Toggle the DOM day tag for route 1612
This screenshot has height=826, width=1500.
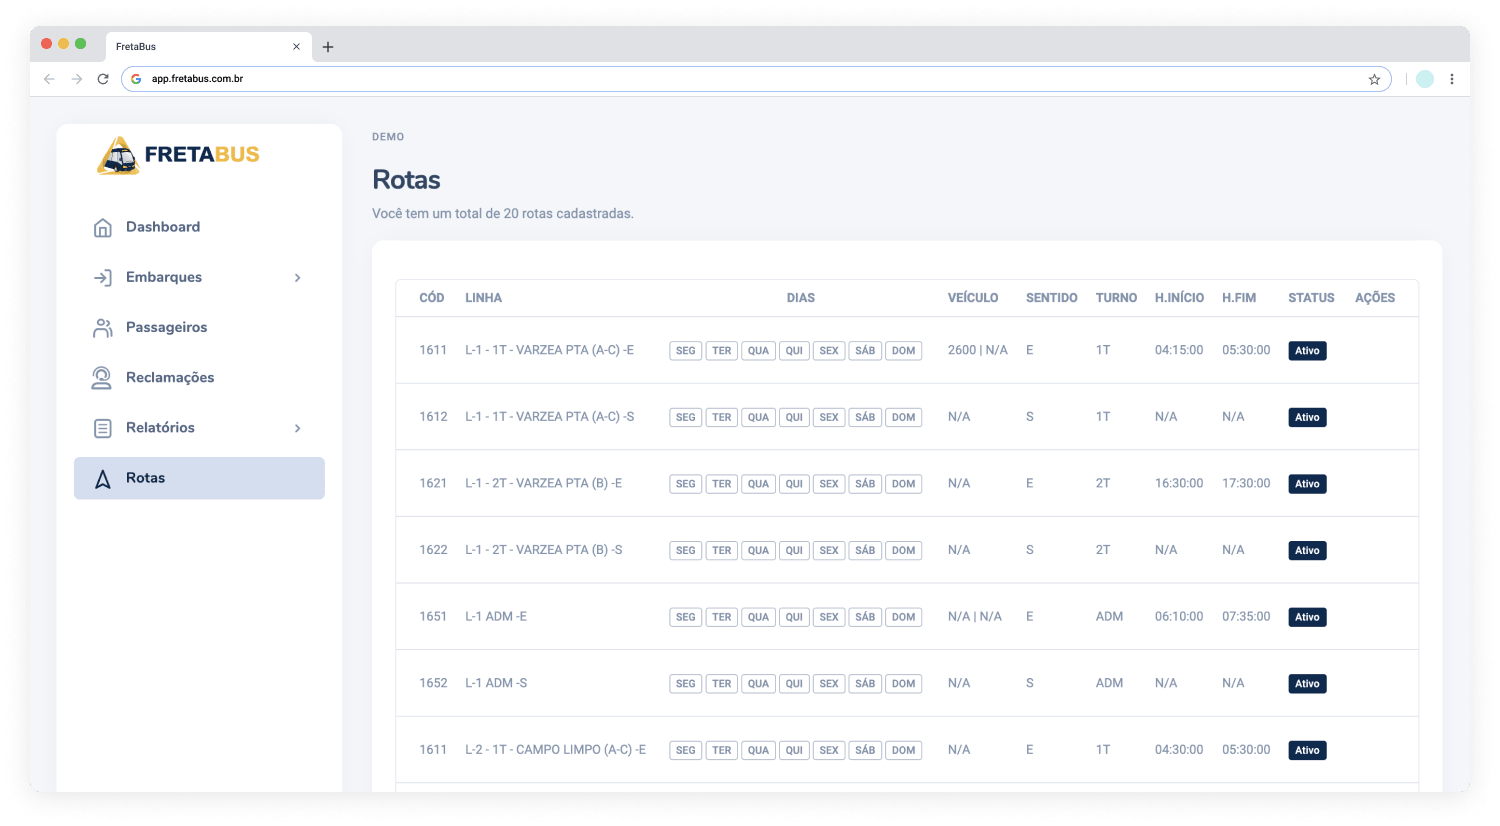[903, 418]
